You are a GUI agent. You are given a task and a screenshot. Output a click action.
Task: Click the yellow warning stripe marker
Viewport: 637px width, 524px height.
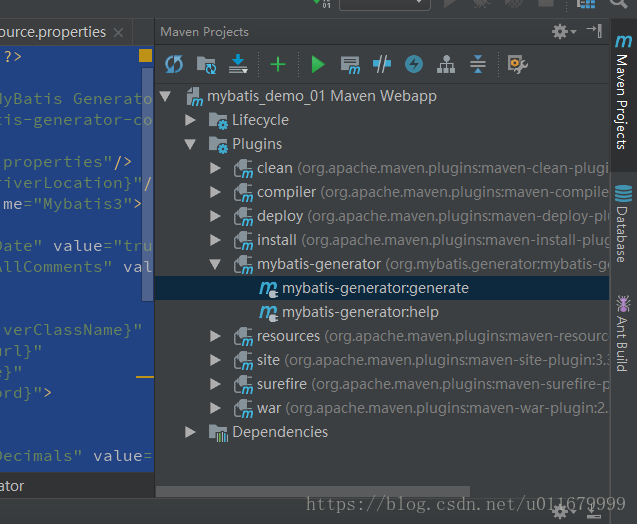[145, 377]
